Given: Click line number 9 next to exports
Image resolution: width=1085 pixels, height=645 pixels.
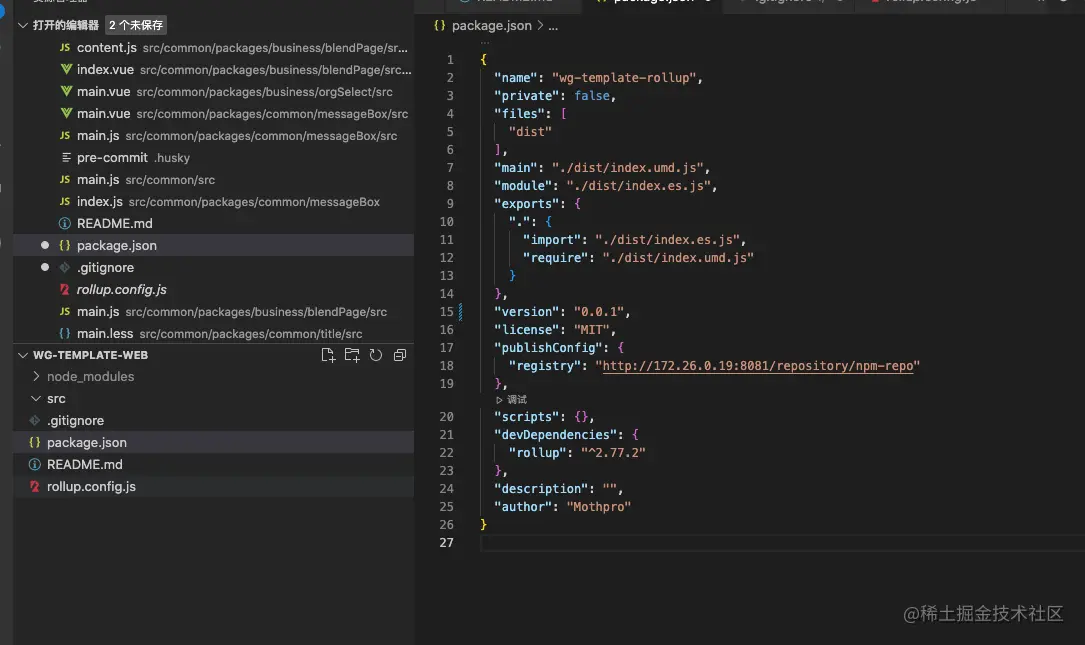Looking at the screenshot, I should 450,203.
